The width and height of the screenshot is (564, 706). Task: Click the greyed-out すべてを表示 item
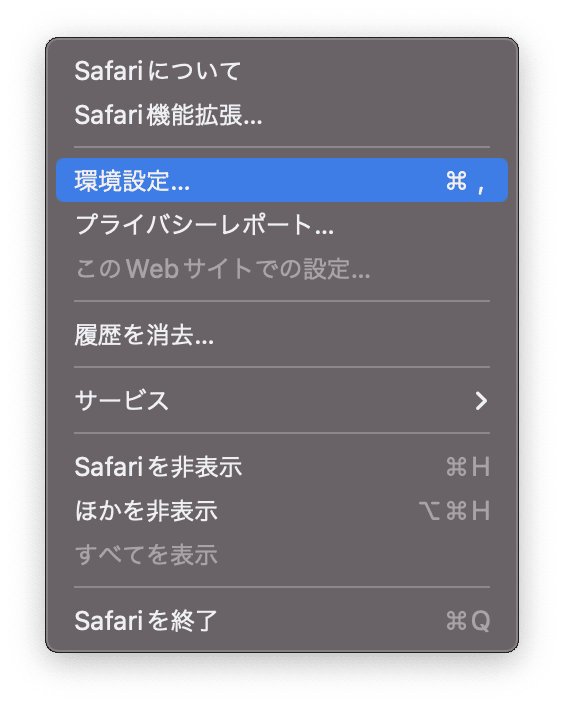pyautogui.click(x=282, y=555)
